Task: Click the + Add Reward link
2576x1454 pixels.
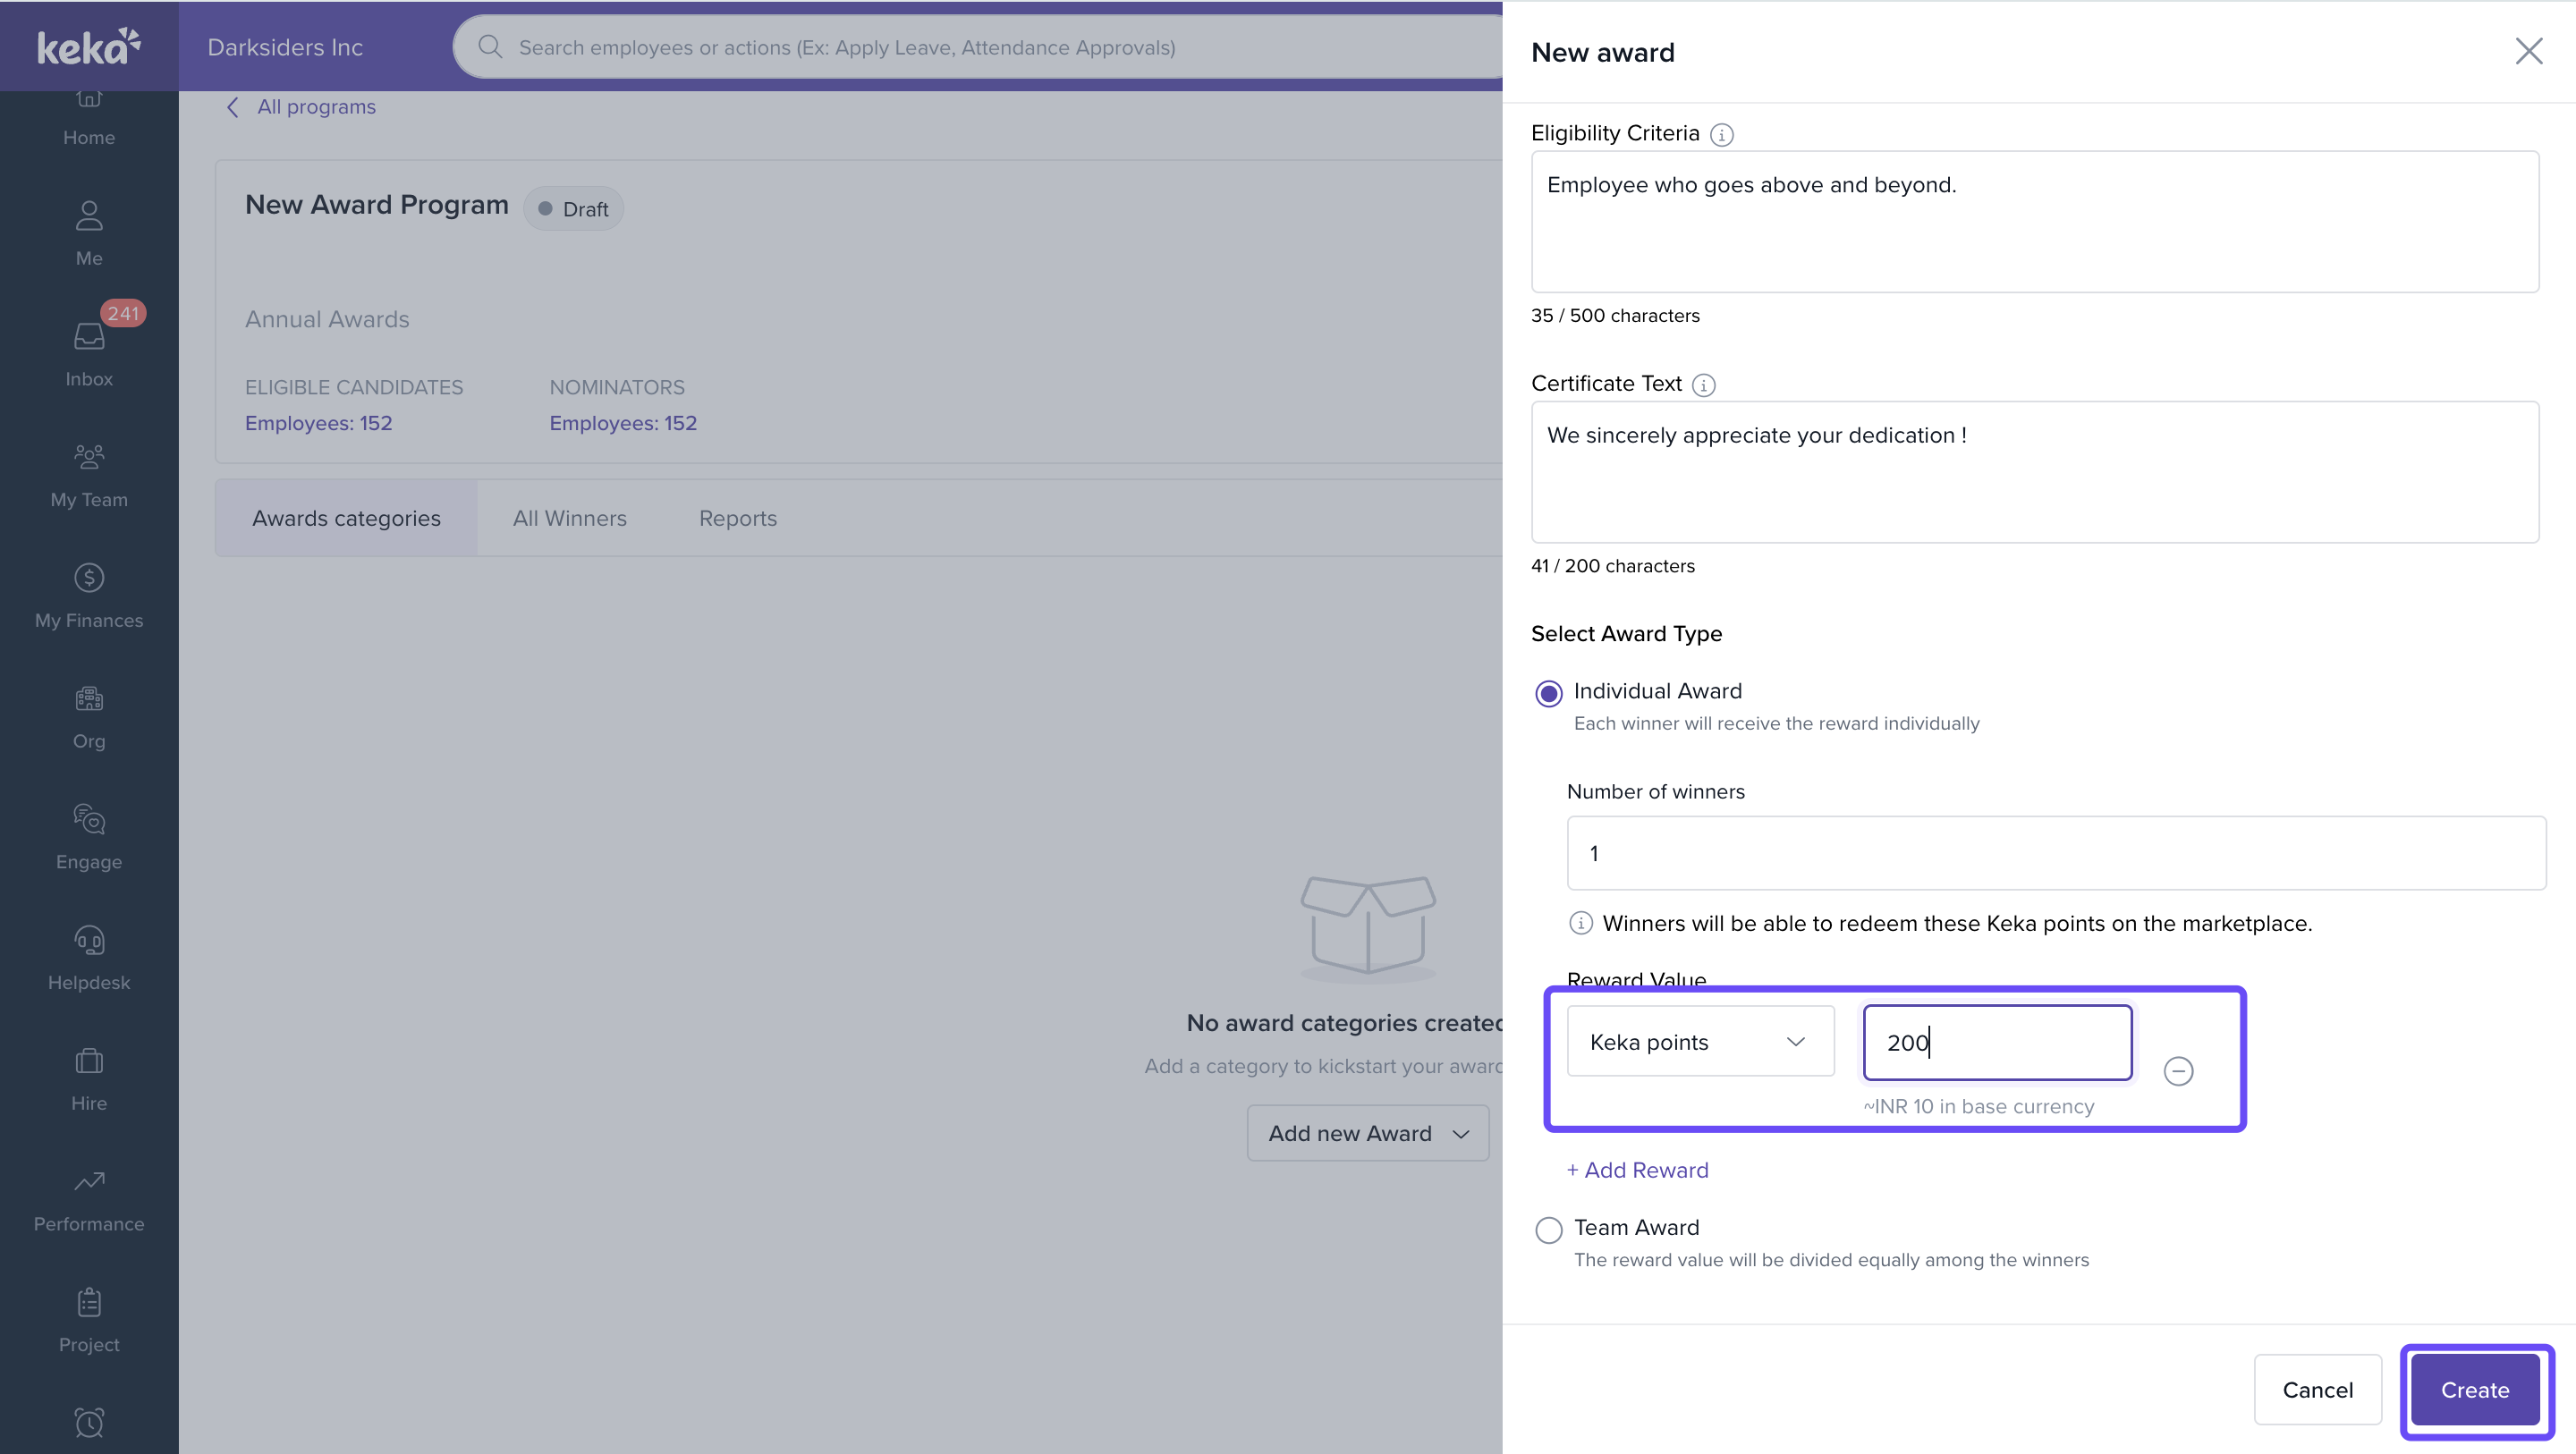Action: click(1637, 1170)
